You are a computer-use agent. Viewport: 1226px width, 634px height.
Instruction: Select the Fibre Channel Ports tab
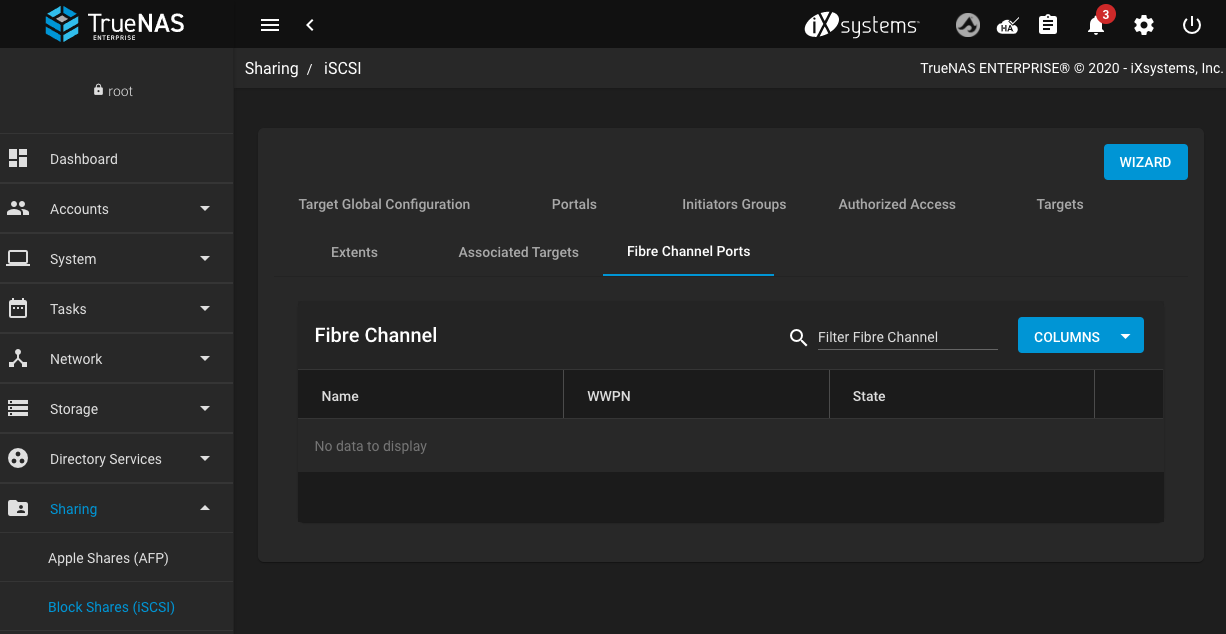click(688, 251)
